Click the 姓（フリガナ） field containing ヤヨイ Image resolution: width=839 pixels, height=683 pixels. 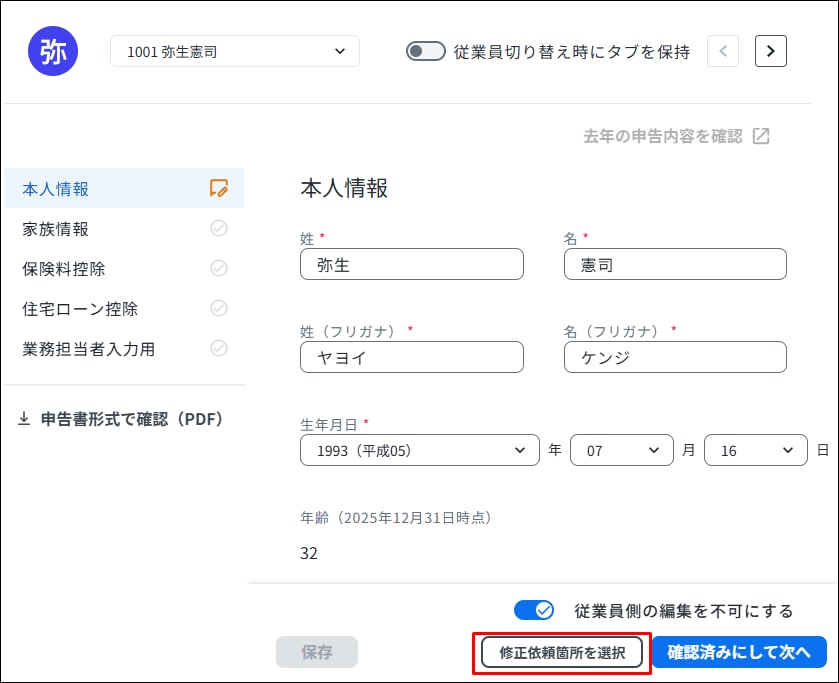pos(411,357)
